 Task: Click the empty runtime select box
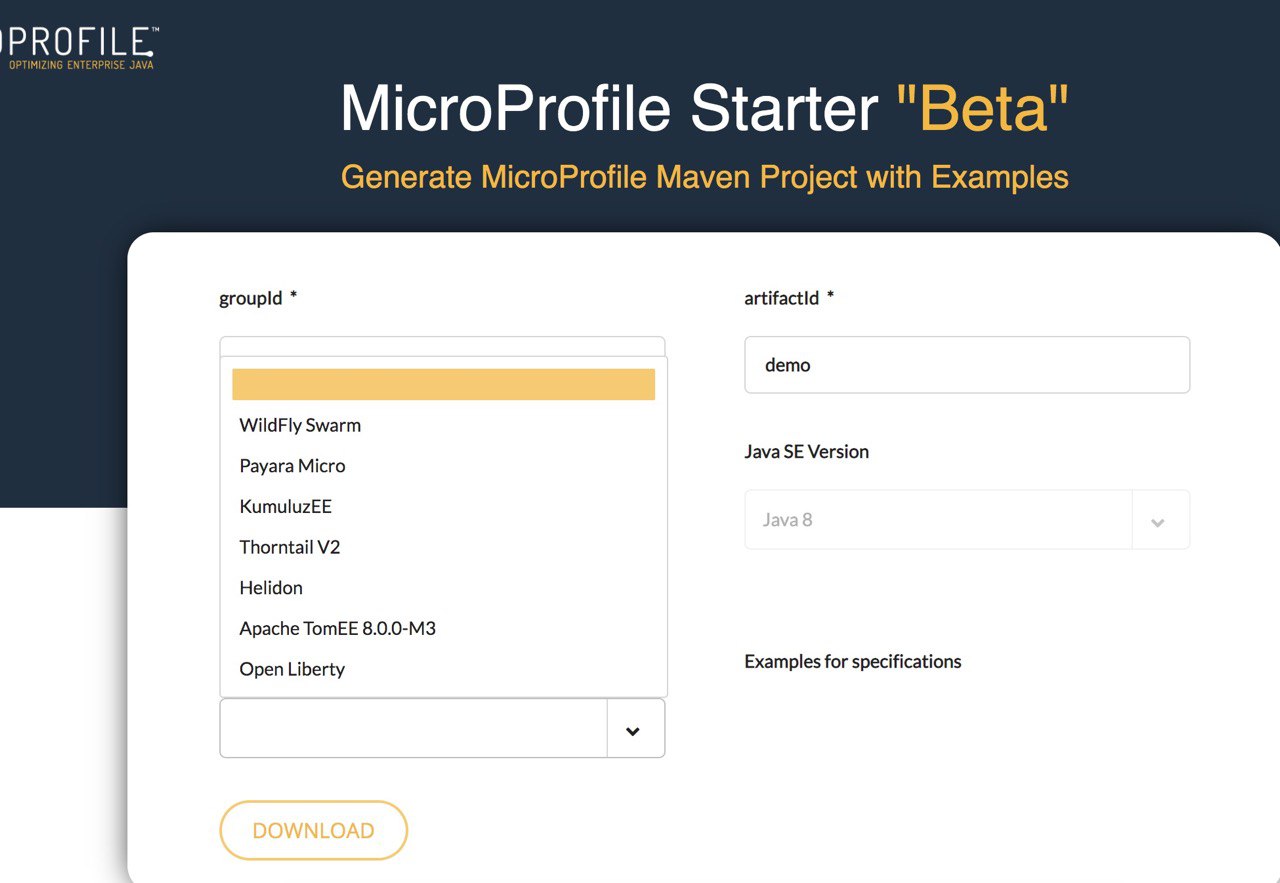(x=442, y=728)
